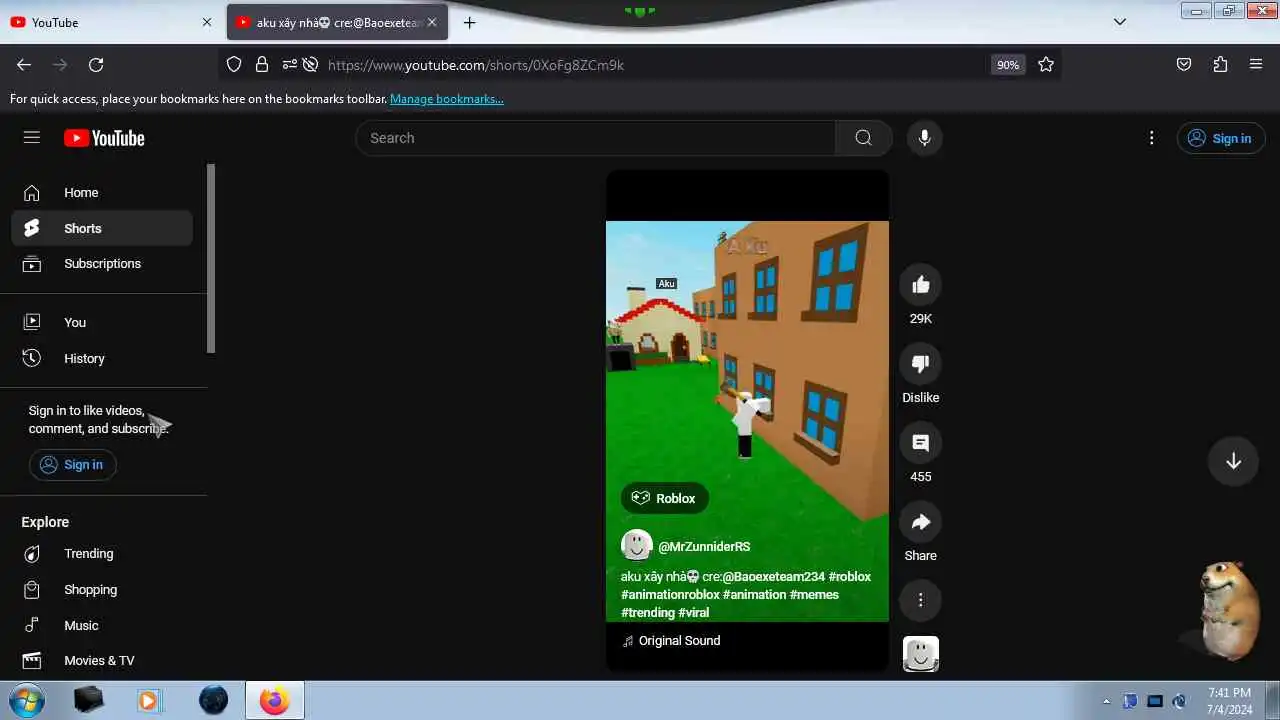
Task: Open Subscriptions in the sidebar
Action: [x=102, y=264]
